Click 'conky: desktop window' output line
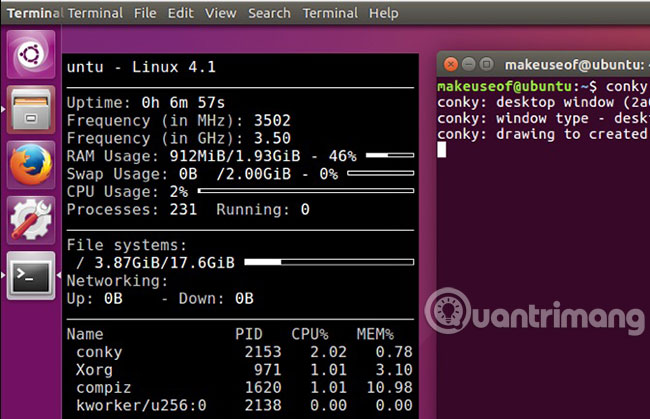Viewport: 650px width, 419px height. [543, 102]
